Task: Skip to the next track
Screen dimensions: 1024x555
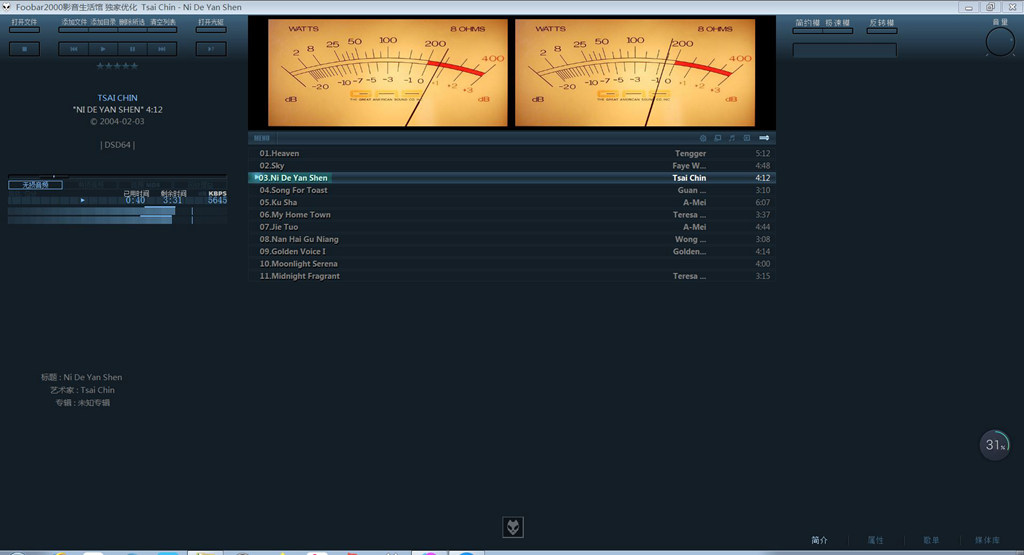Action: point(162,49)
